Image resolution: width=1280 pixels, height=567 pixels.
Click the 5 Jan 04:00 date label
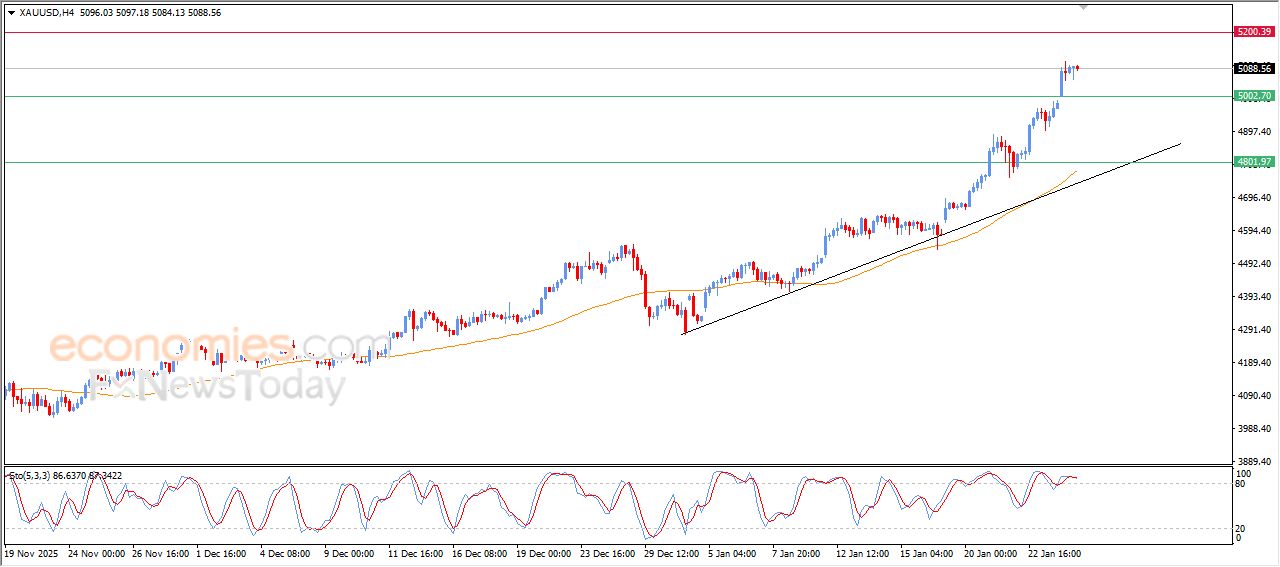click(x=732, y=552)
